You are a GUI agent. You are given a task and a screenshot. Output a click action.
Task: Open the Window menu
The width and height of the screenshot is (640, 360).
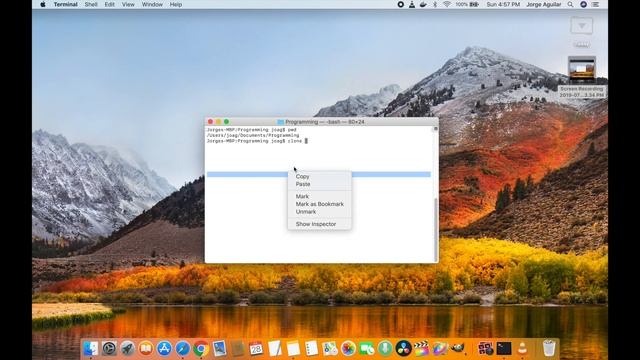pos(152,4)
